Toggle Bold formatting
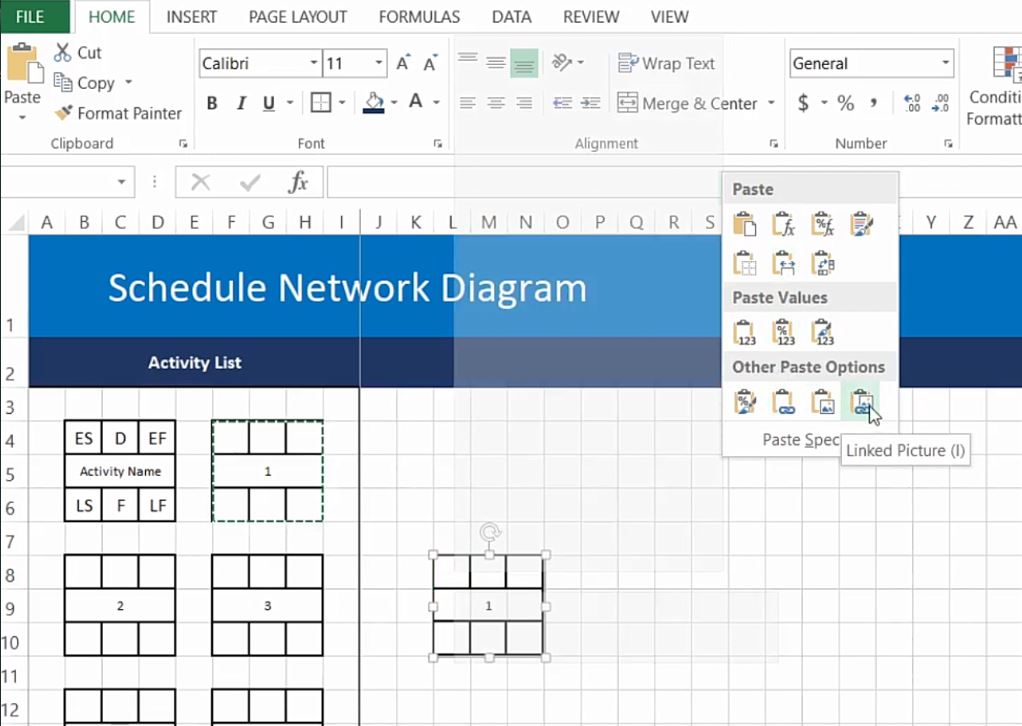 [x=212, y=103]
